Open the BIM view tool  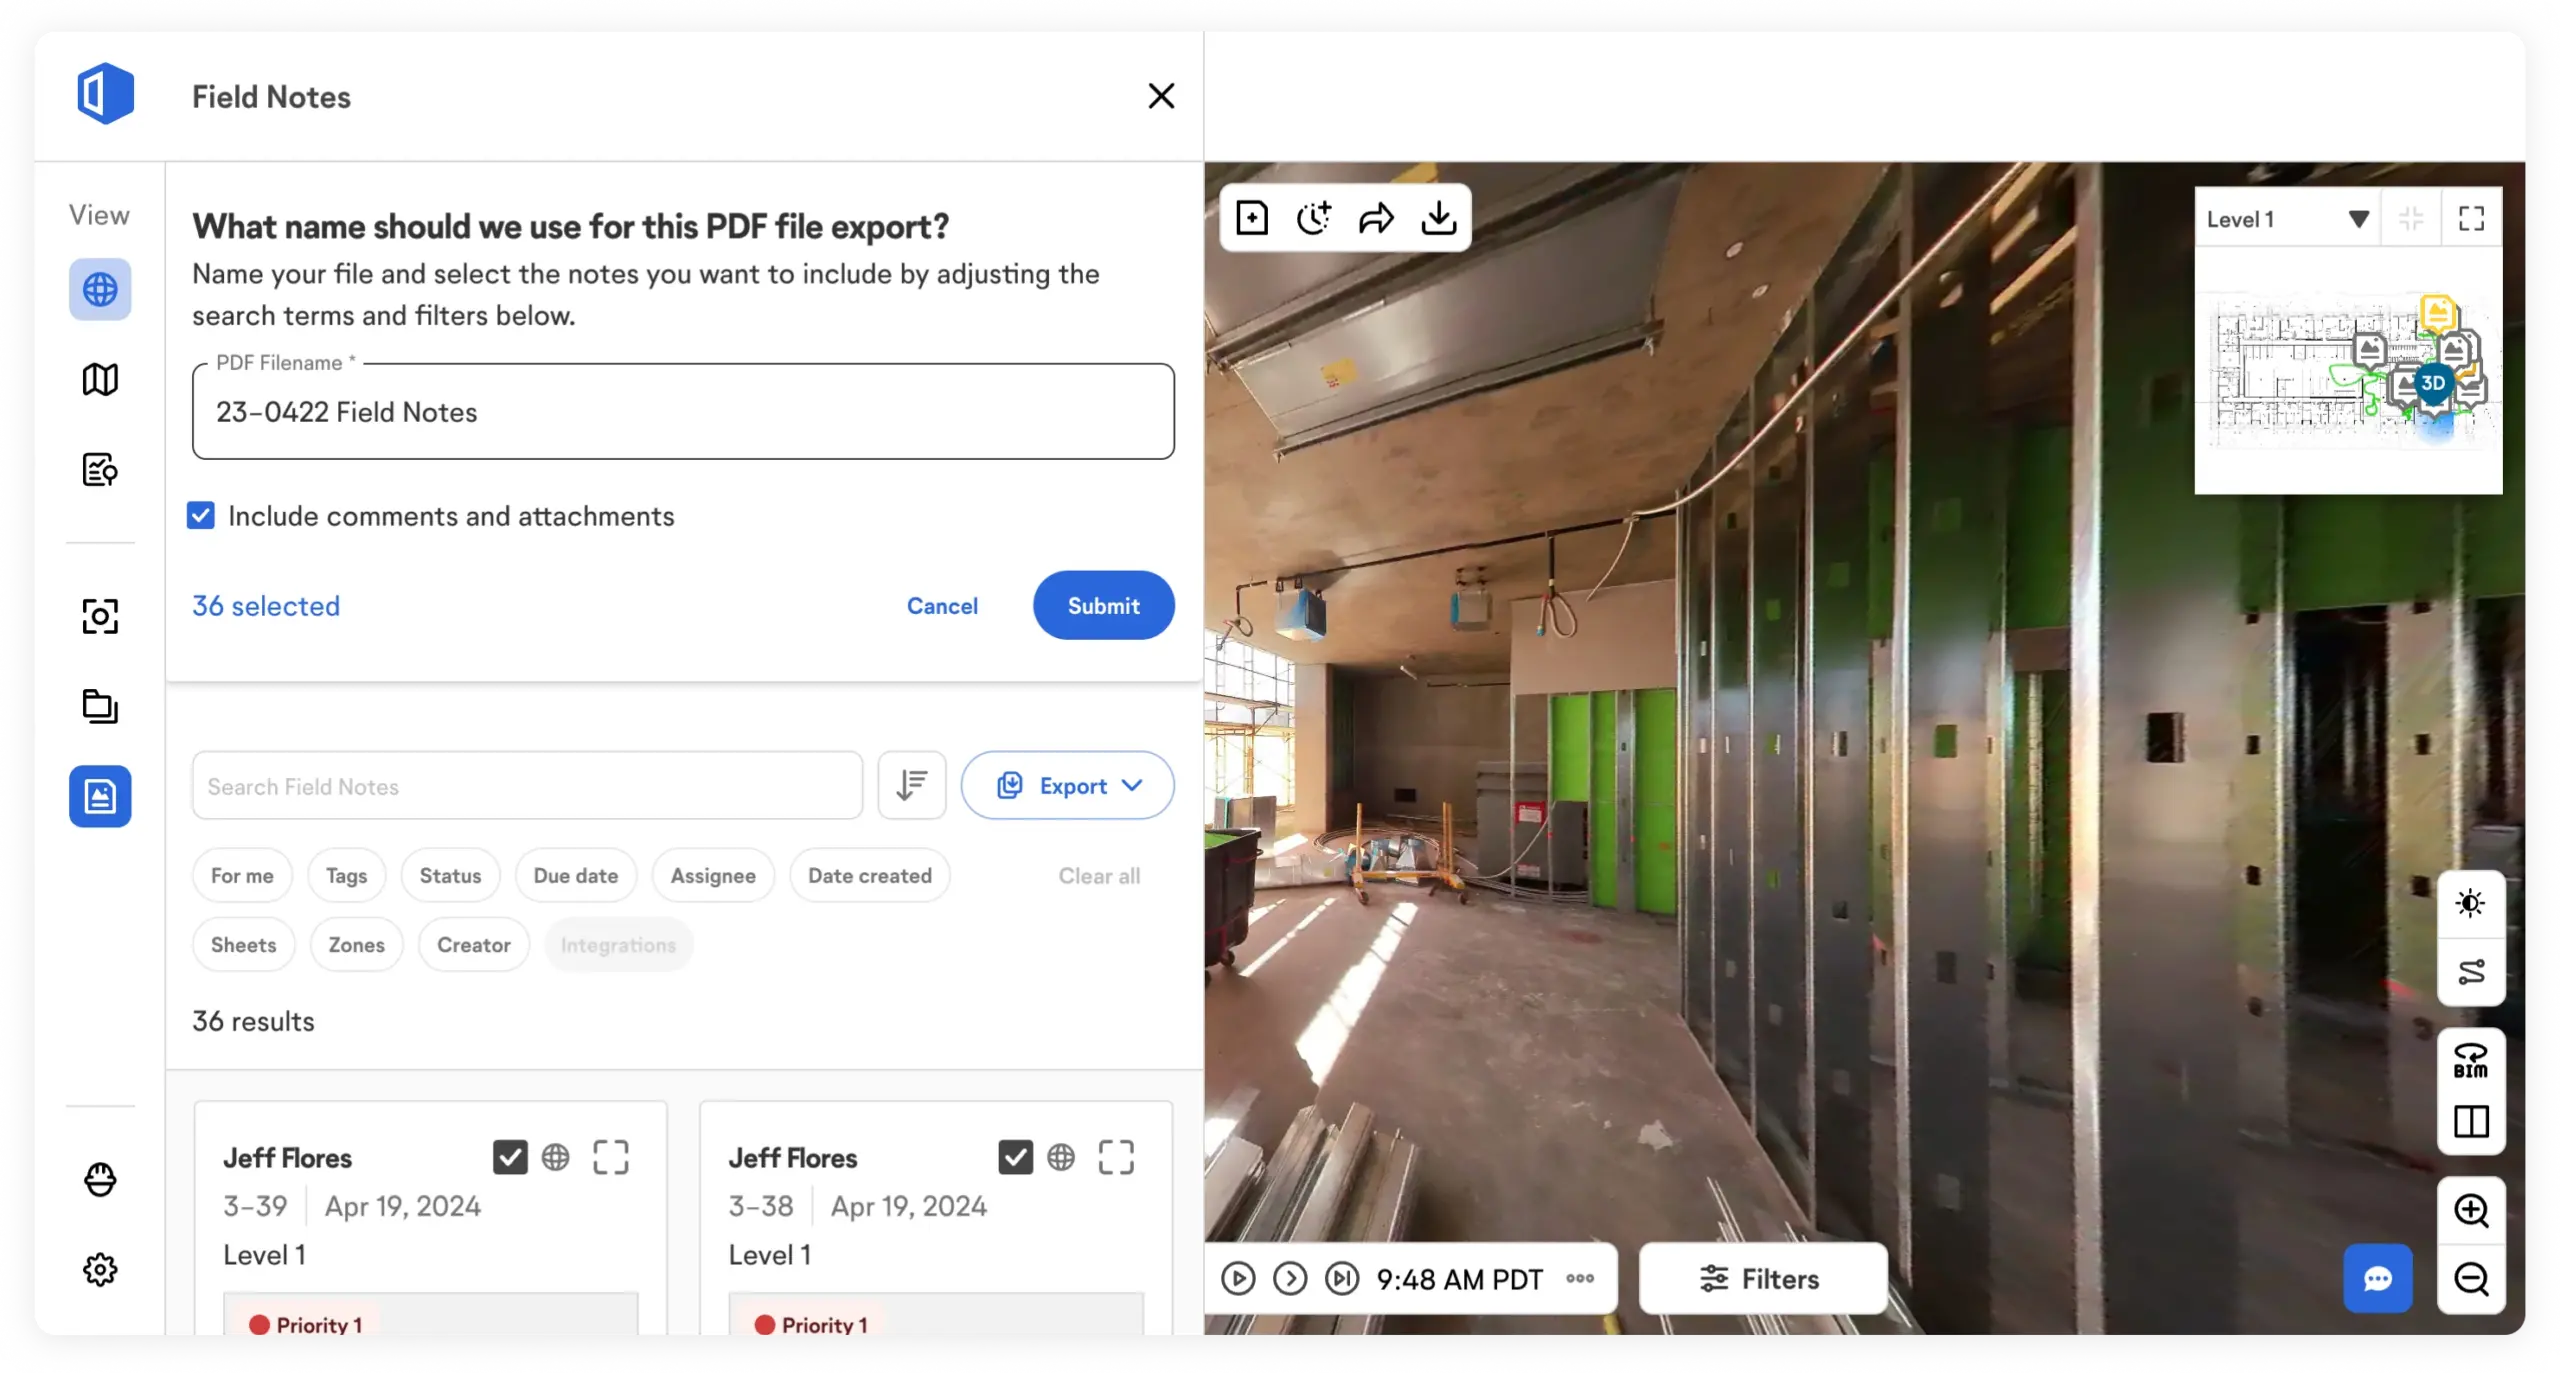pos(2470,1061)
